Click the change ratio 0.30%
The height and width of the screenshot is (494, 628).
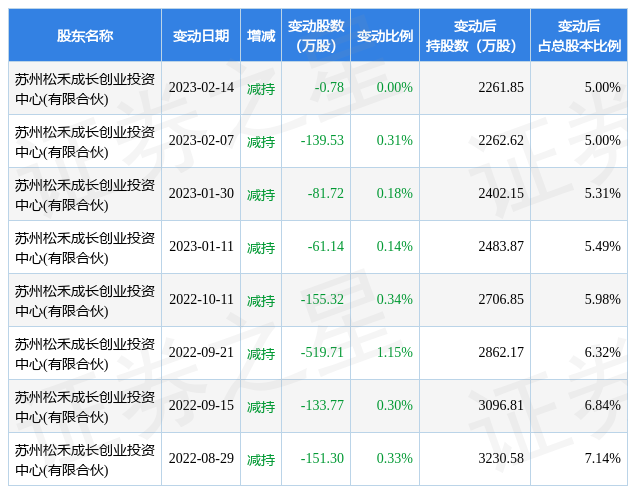[395, 405]
